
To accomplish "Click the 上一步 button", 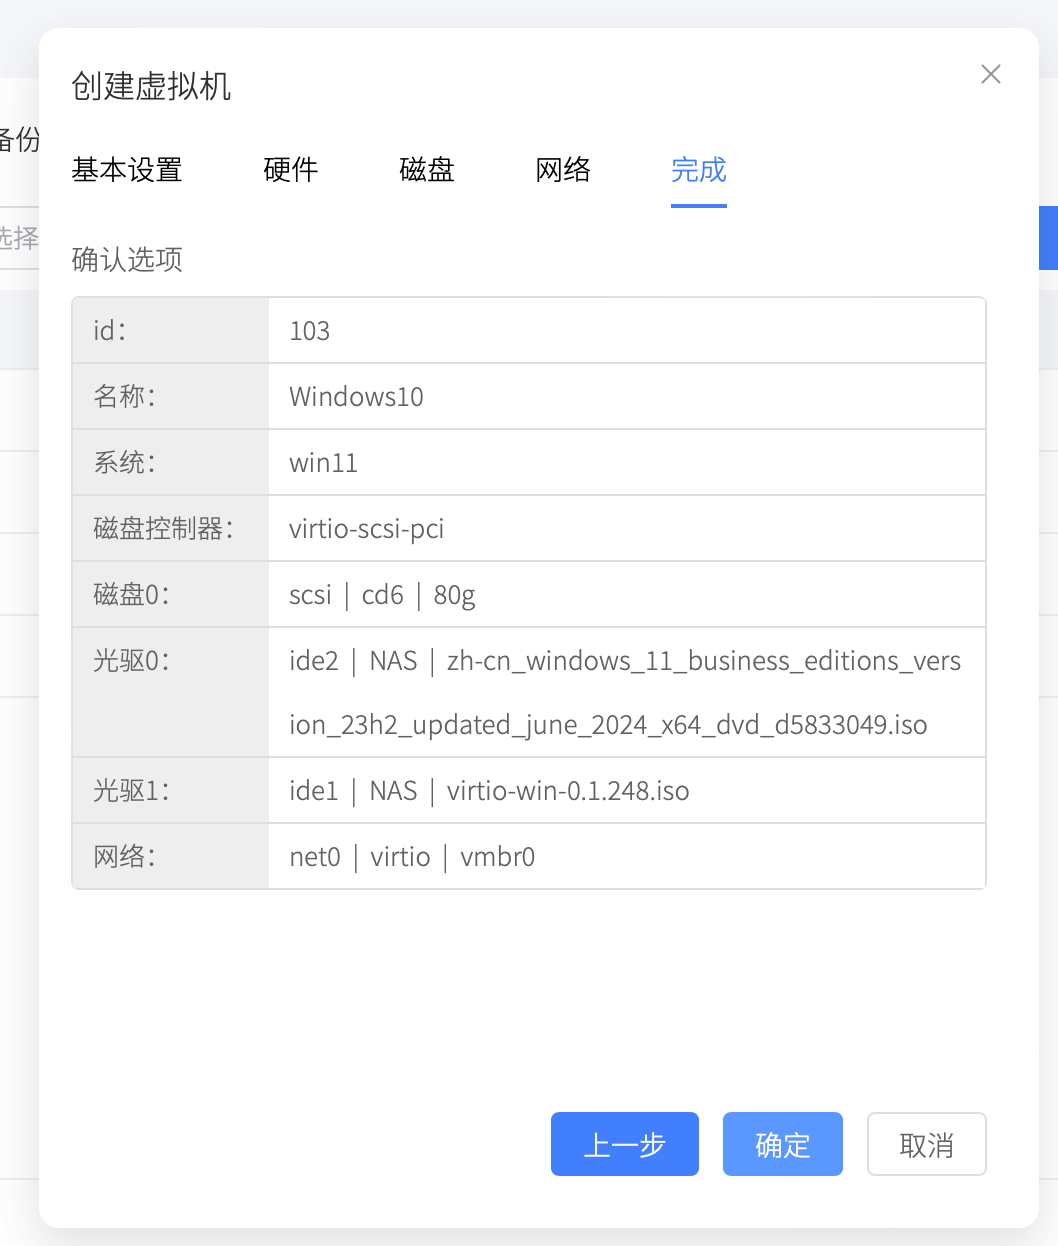I will click(624, 1144).
